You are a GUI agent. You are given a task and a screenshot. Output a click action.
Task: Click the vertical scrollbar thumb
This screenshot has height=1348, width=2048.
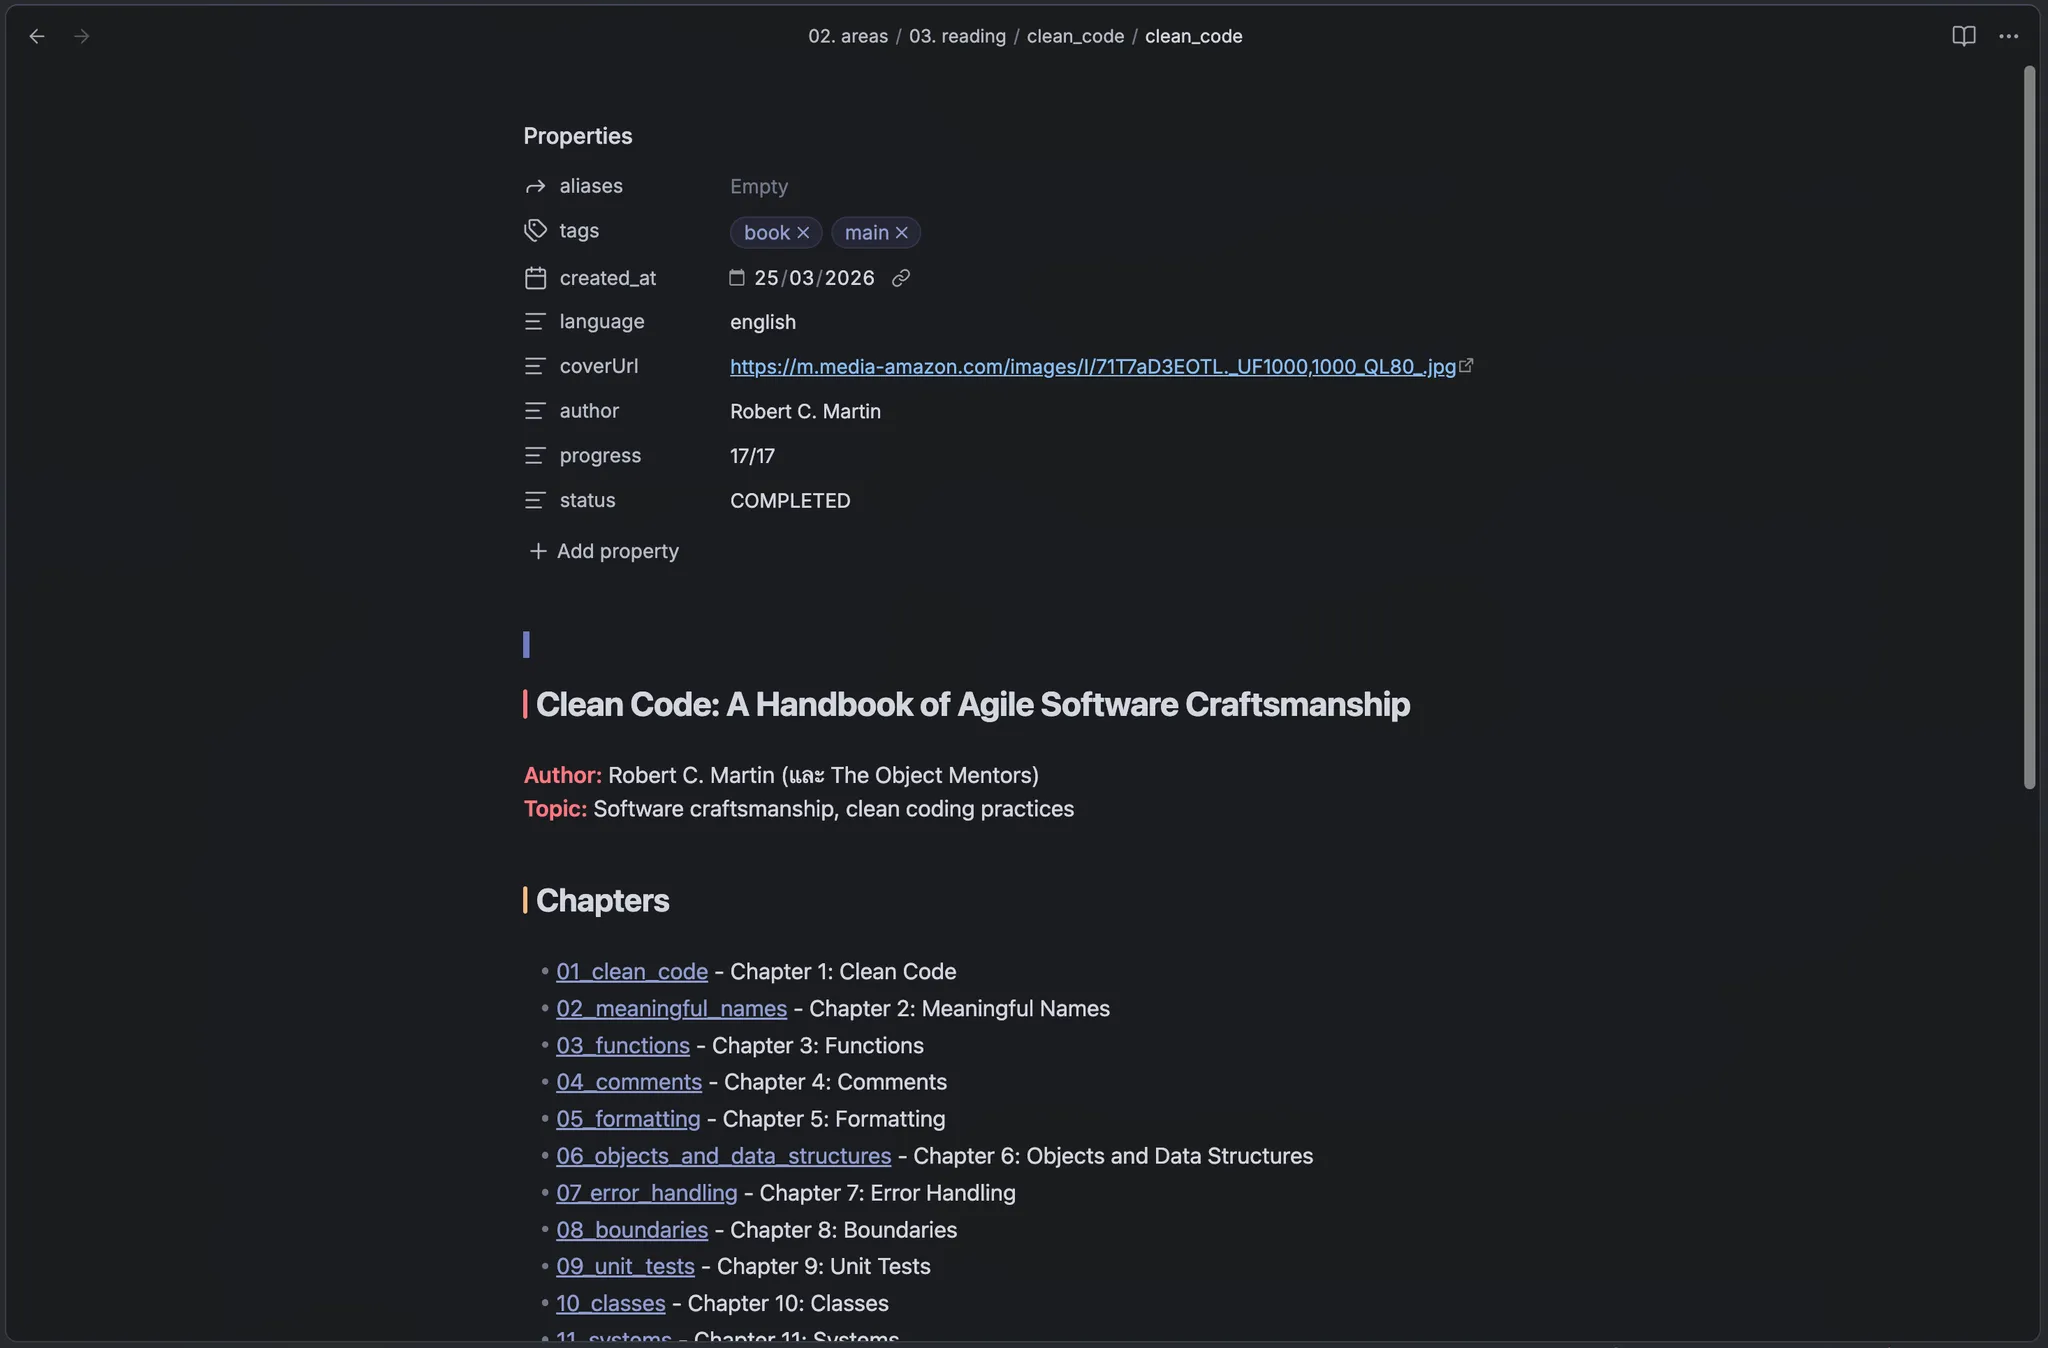(x=2029, y=428)
